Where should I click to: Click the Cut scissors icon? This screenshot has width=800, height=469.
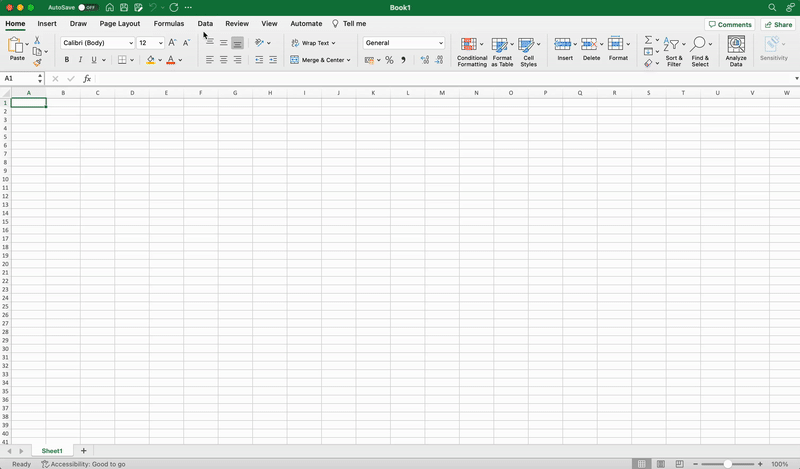tap(37, 40)
